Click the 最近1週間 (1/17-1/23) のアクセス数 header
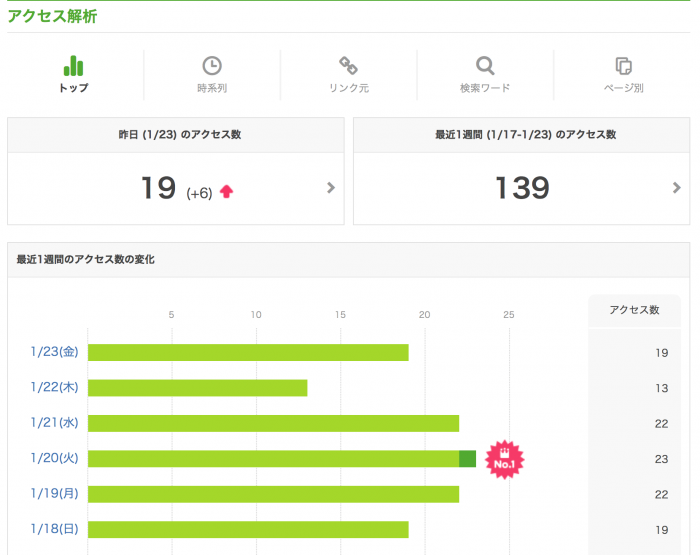This screenshot has height=555, width=700. click(x=525, y=134)
